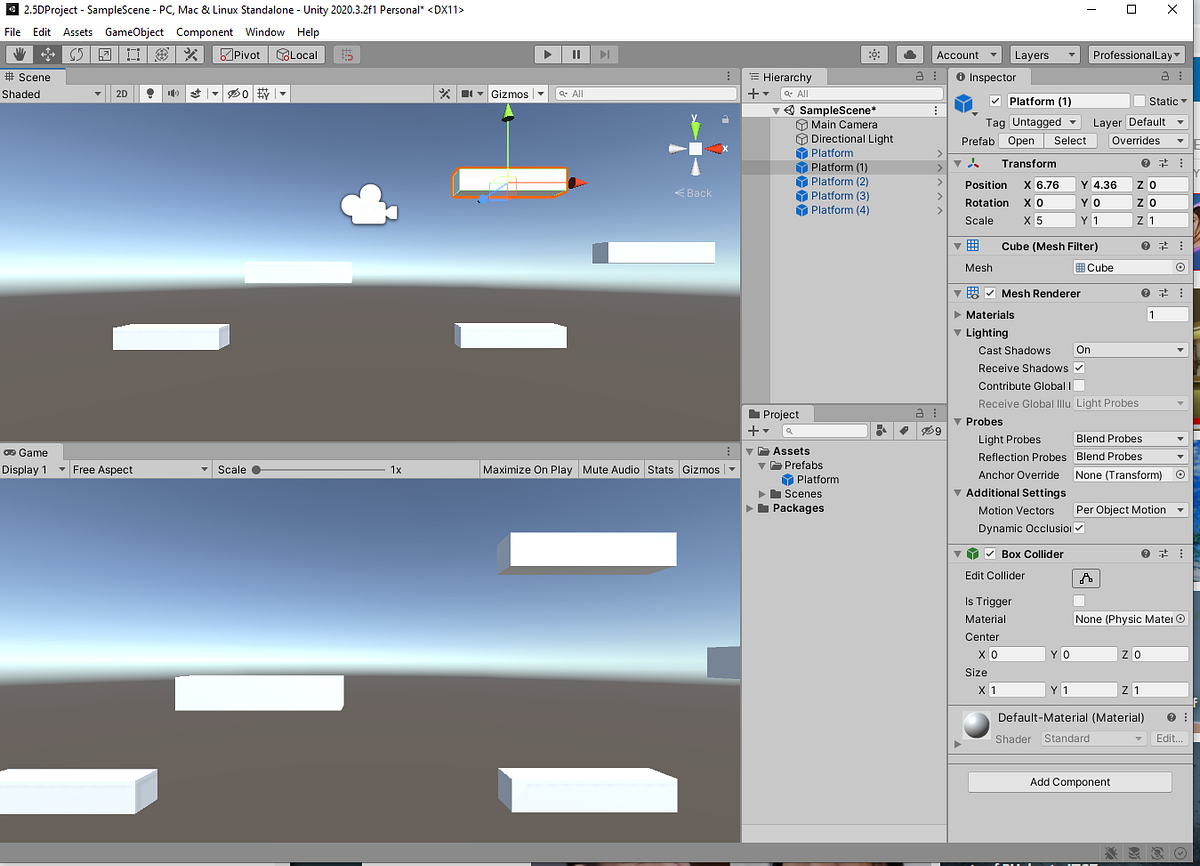Image resolution: width=1200 pixels, height=866 pixels.
Task: Select the Rotate tool
Action: [x=76, y=54]
